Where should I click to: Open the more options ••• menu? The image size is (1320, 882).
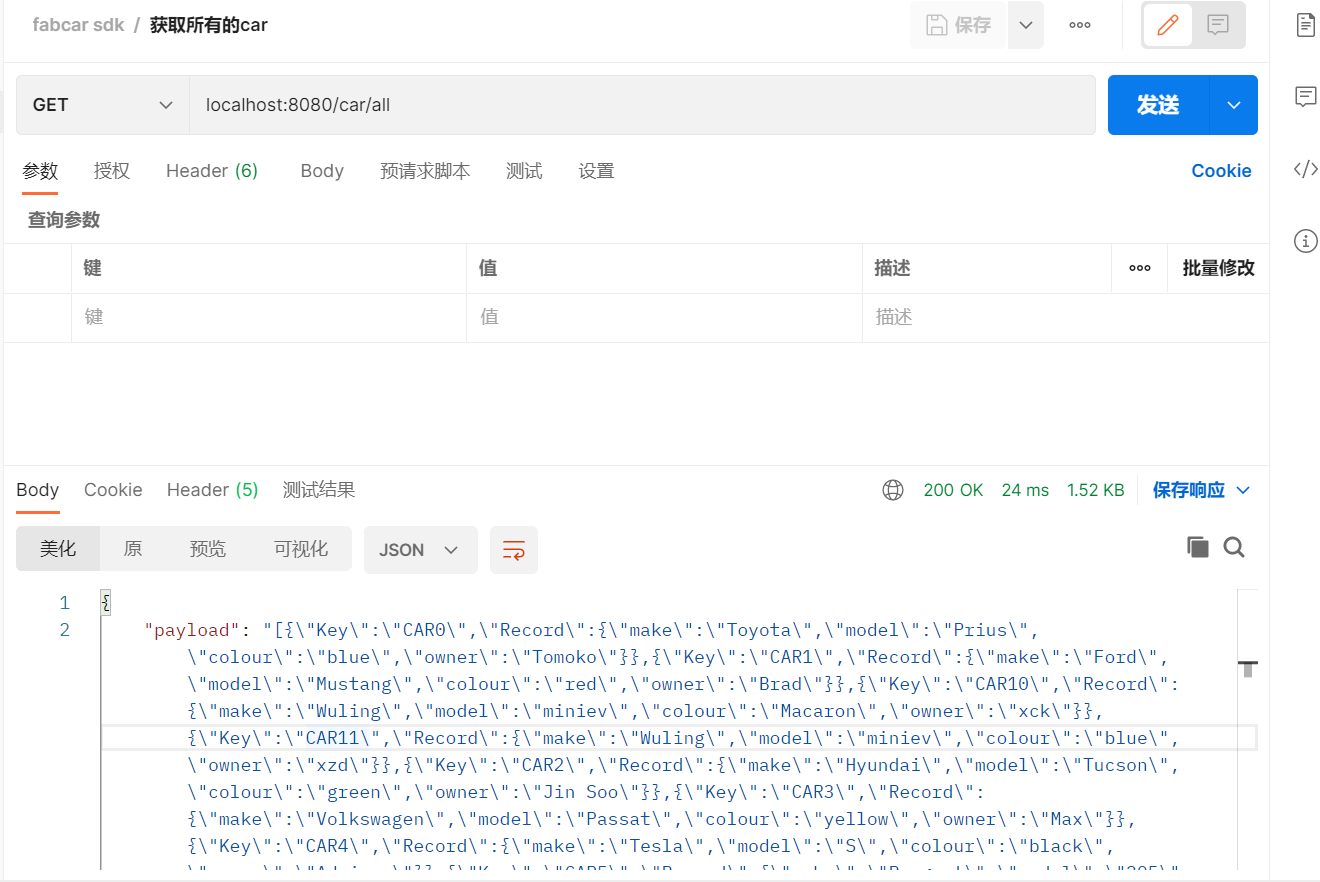[1079, 24]
